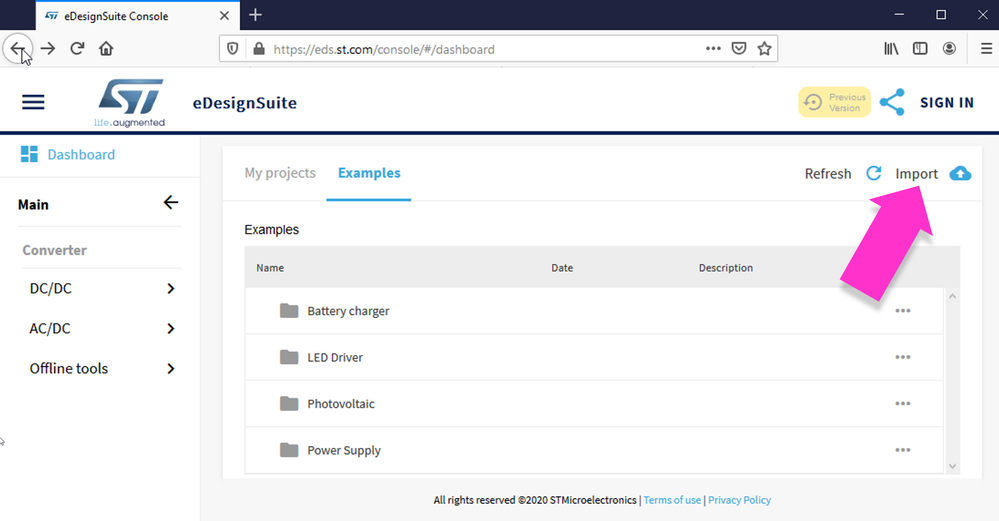Image resolution: width=999 pixels, height=521 pixels.
Task: Switch to the My projects tab
Action: 280,173
